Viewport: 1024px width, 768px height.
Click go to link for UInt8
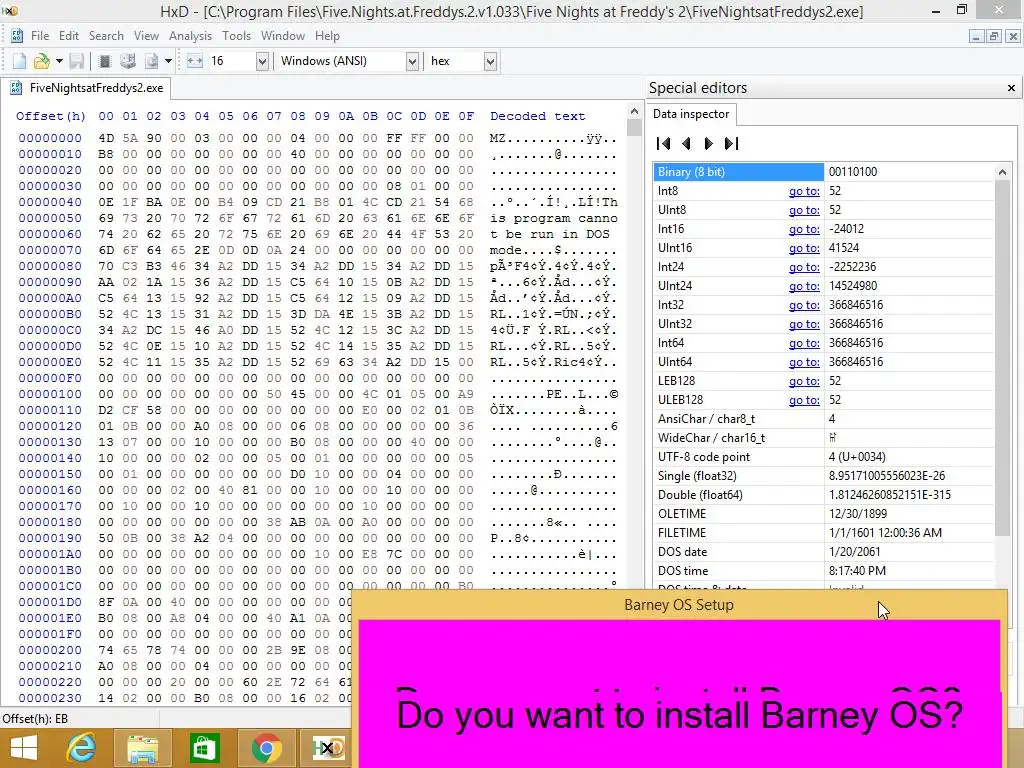pyautogui.click(x=804, y=210)
